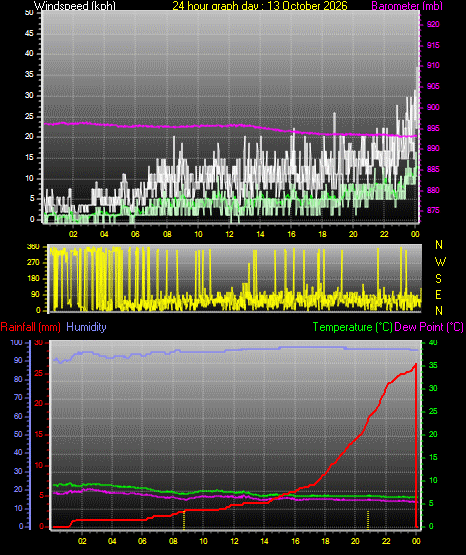Click the red "15" rainfall scale value
This screenshot has width=466, height=555.
coord(39,434)
